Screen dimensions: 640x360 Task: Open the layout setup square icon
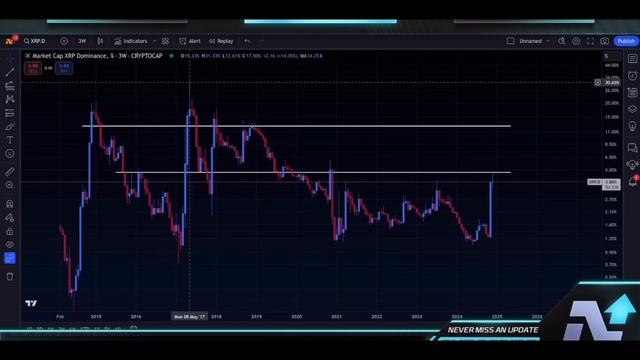510,41
